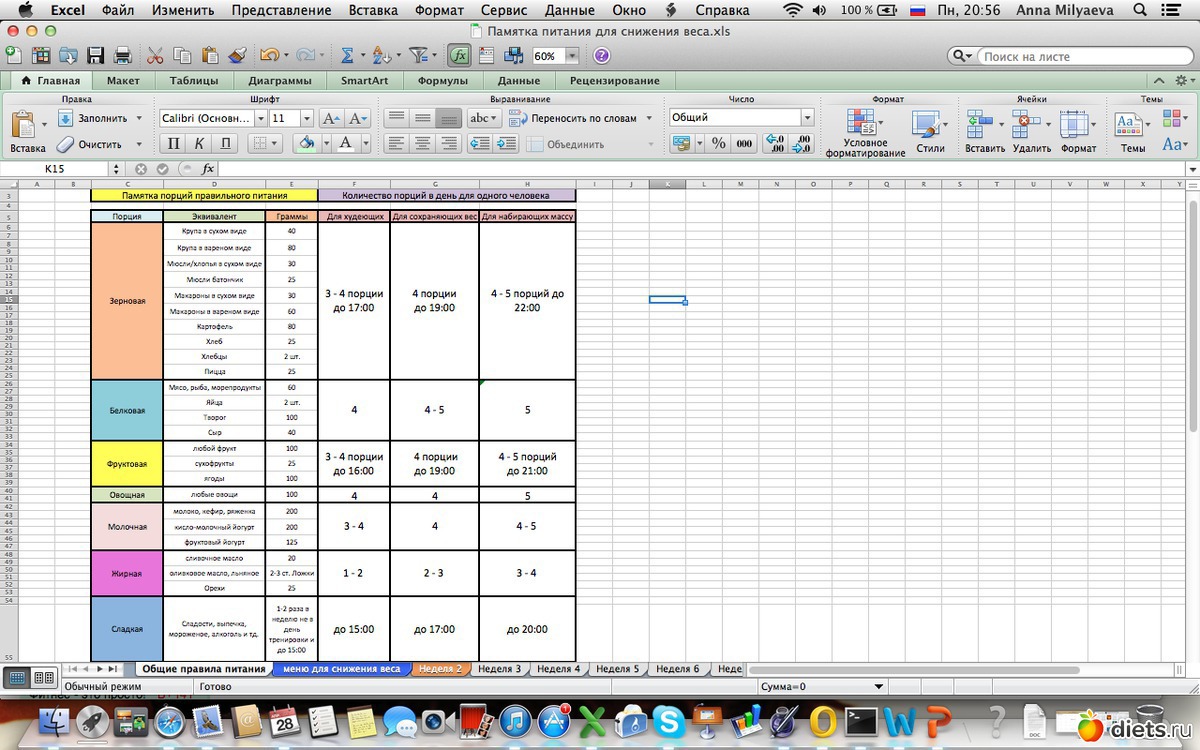Image resolution: width=1200 pixels, height=750 pixels.
Task: Click the Очистить button
Action: click(90, 144)
